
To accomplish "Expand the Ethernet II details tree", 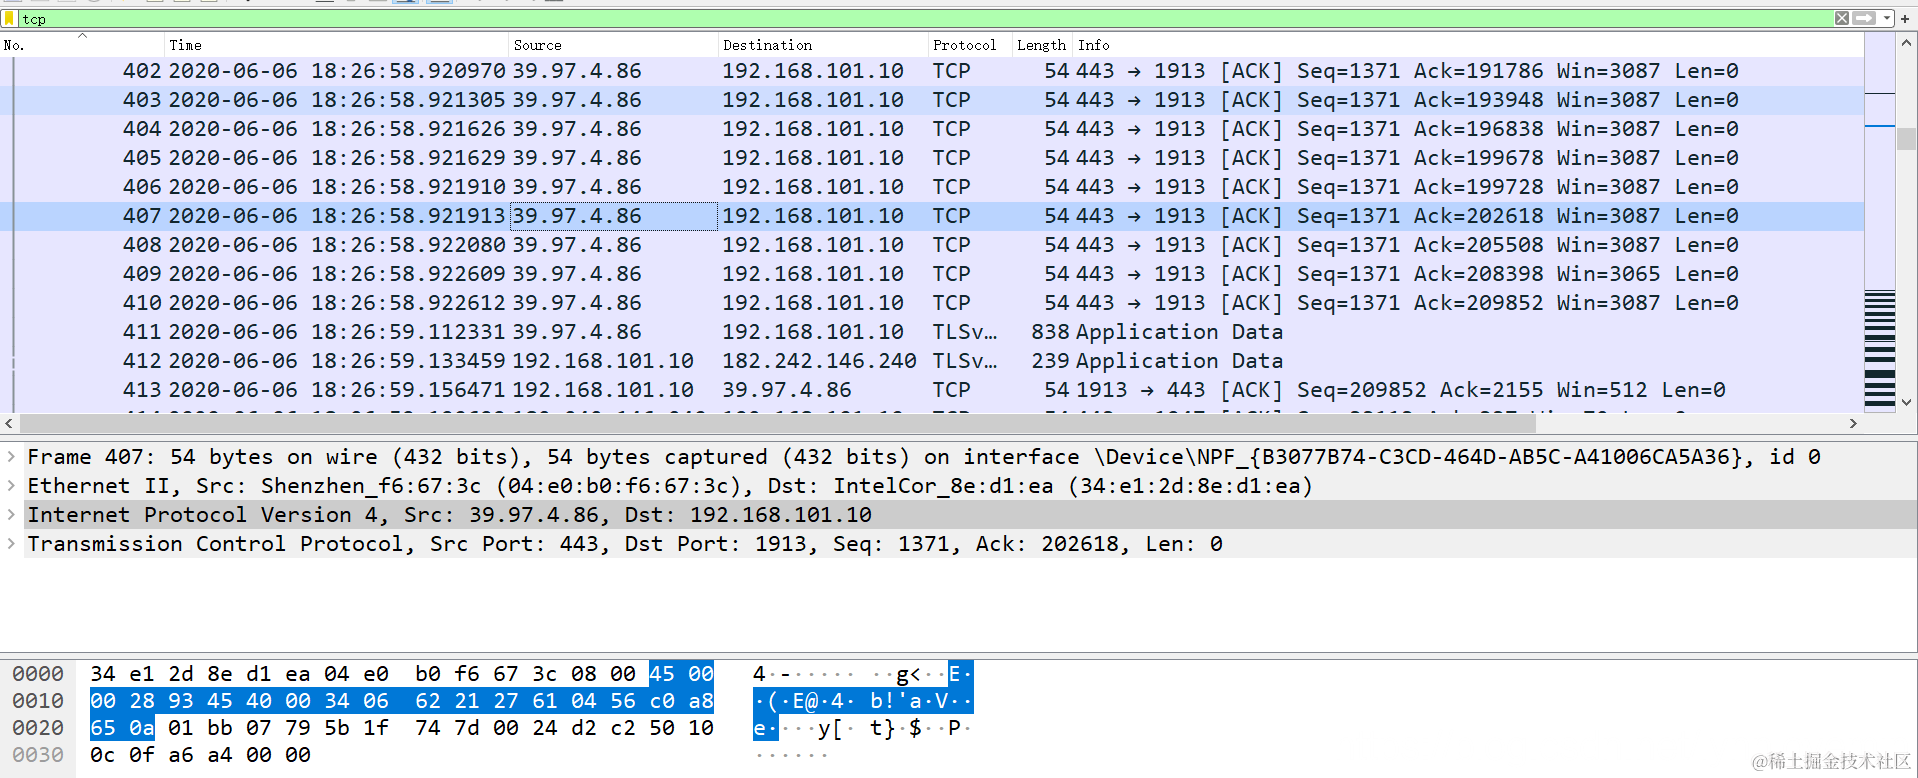I will 11,486.
